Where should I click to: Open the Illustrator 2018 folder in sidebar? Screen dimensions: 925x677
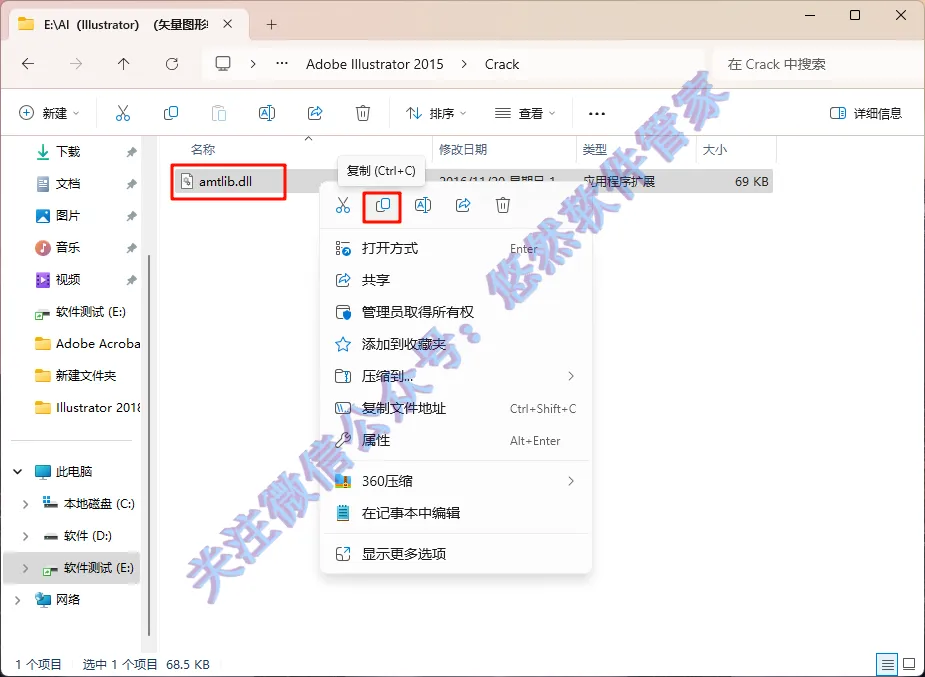(87, 407)
